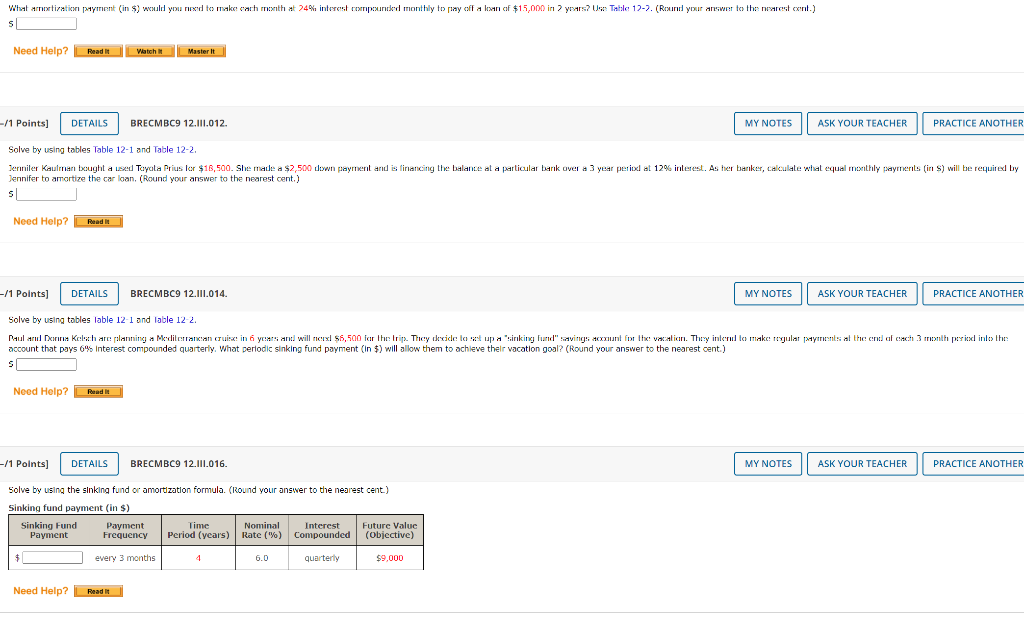Click the Interest Compounded column header

coord(322,530)
